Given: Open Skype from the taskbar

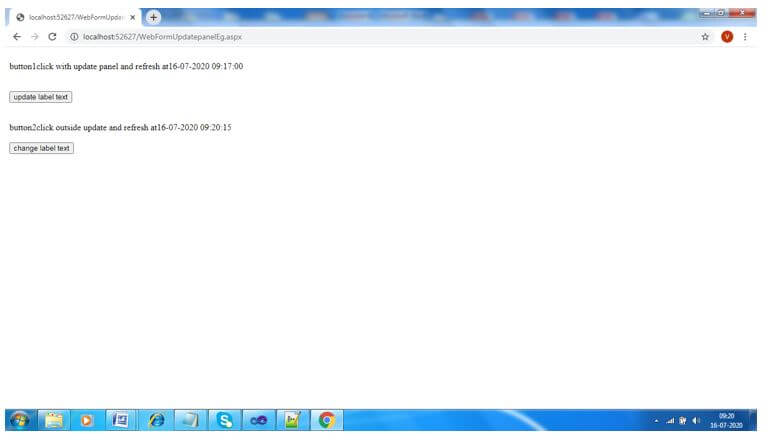Looking at the screenshot, I should 224,420.
